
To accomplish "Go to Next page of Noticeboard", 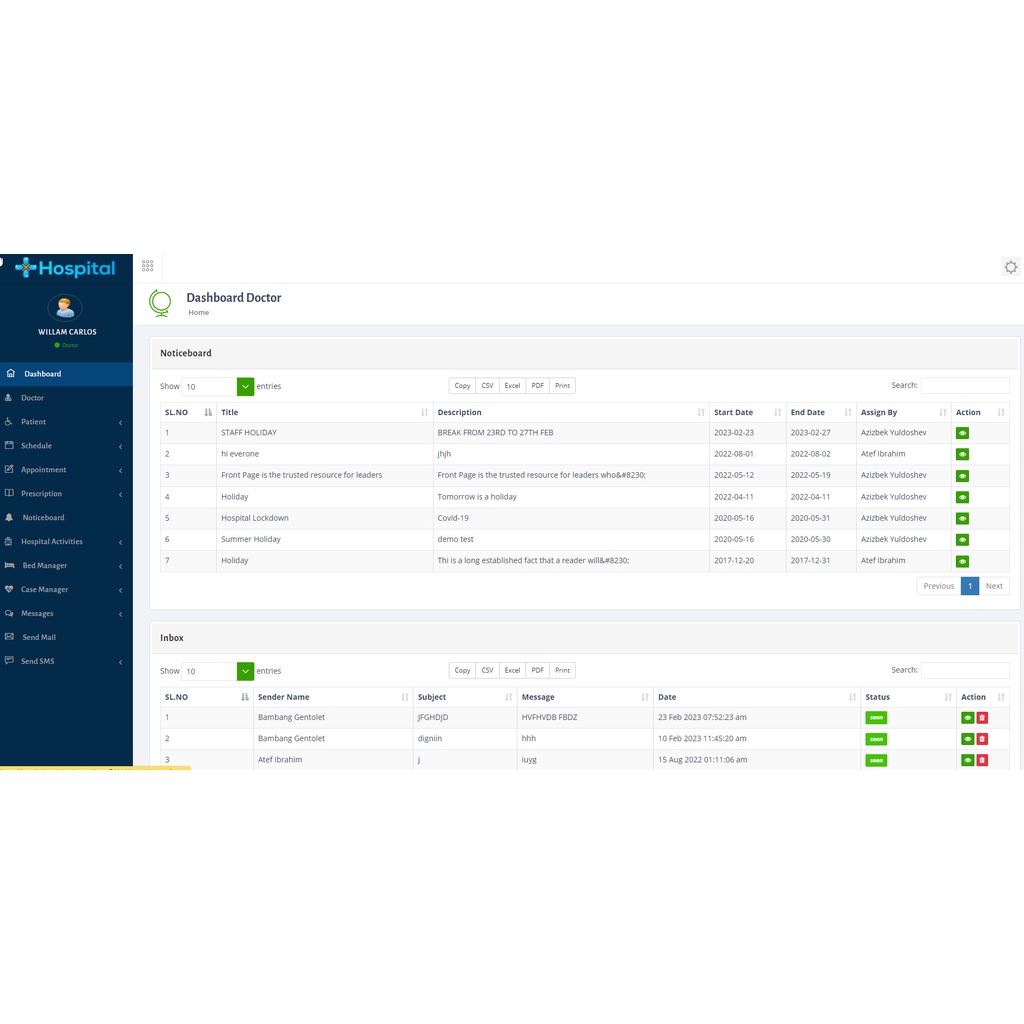I will click(x=993, y=586).
